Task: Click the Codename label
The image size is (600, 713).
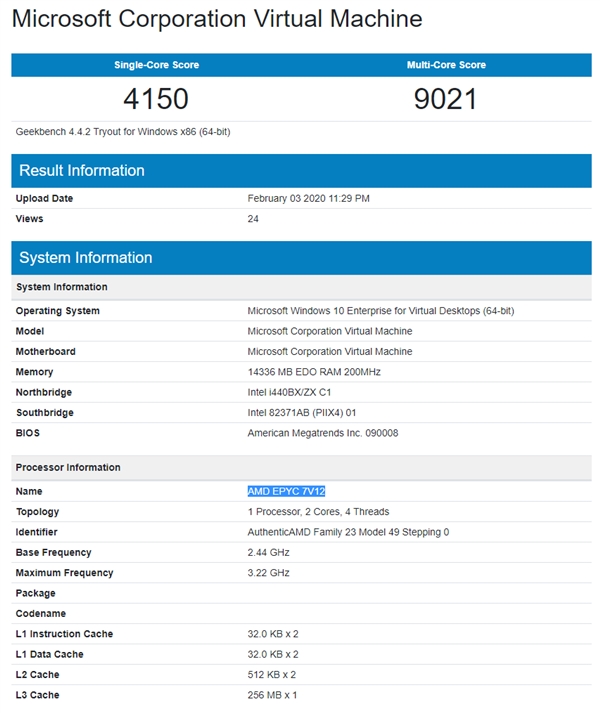Action: [40, 613]
